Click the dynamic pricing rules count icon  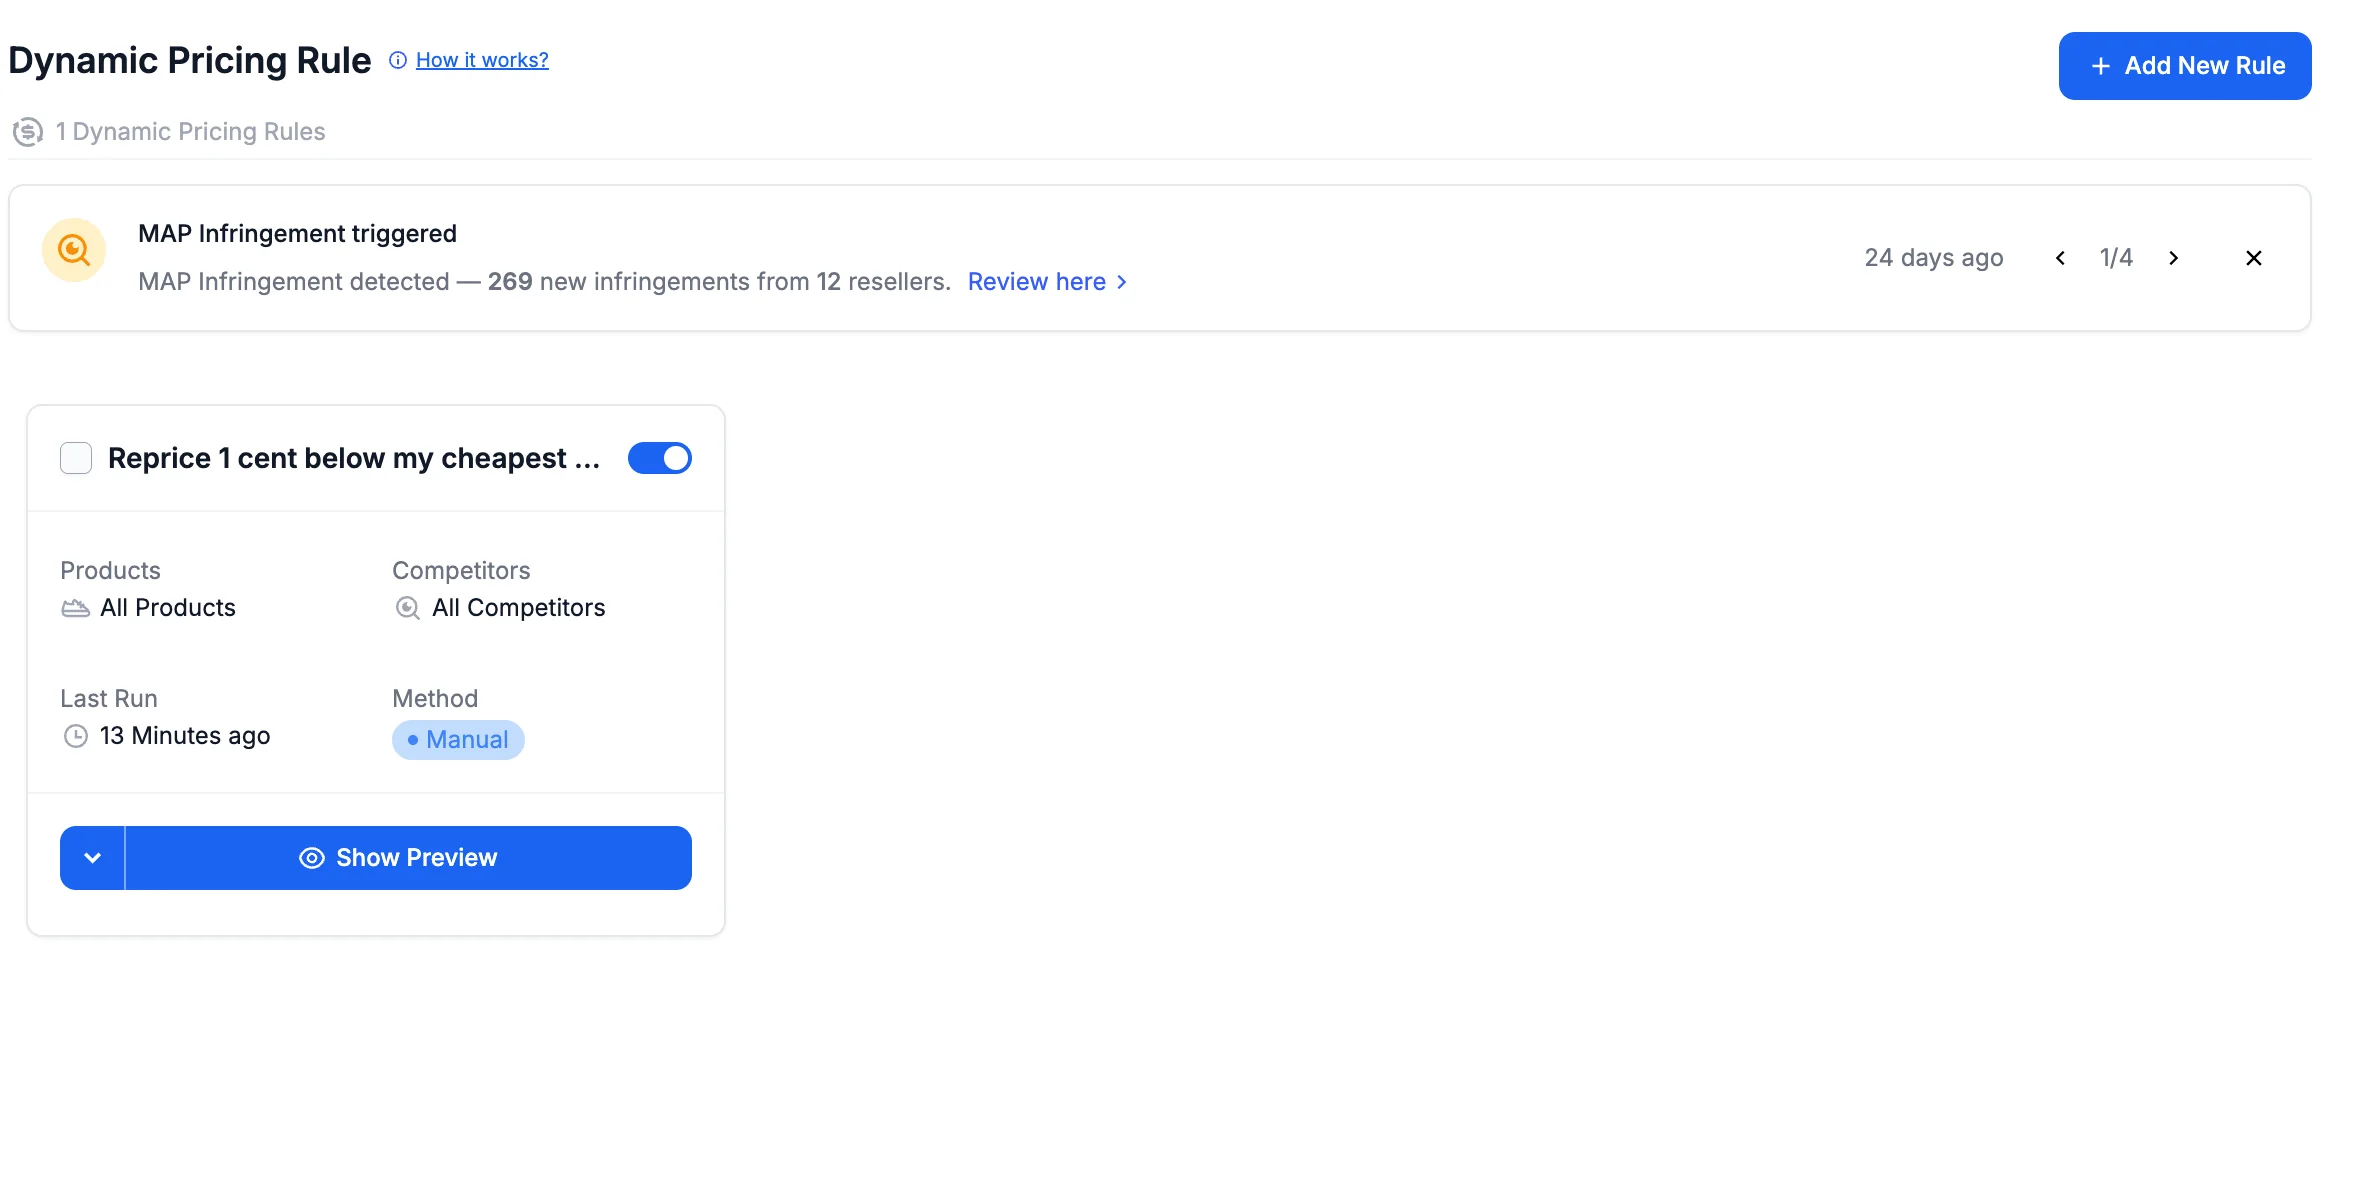28,132
